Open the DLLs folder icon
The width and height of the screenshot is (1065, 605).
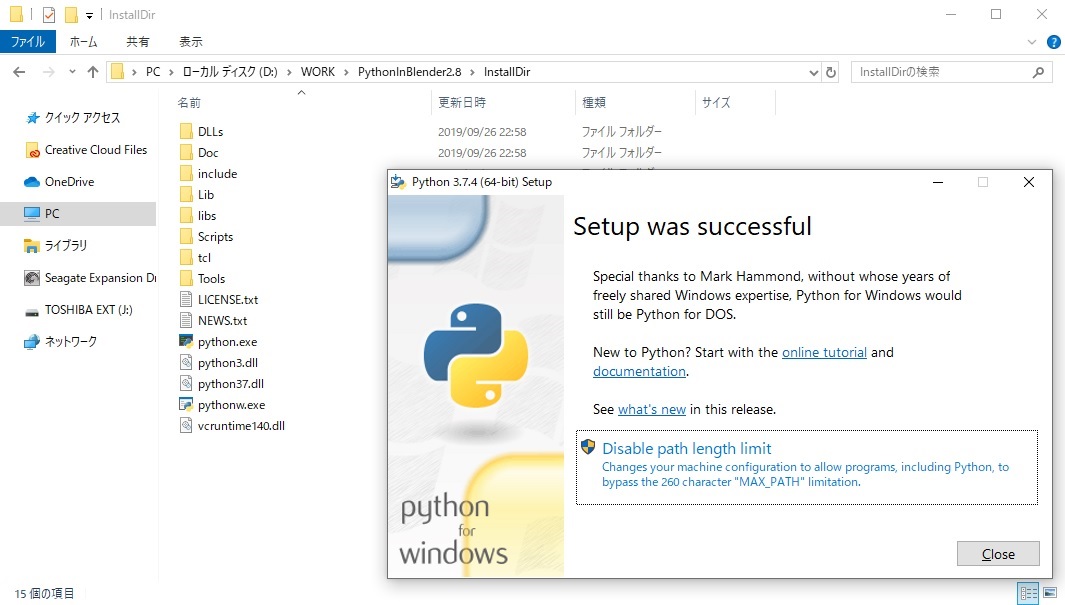click(x=186, y=131)
